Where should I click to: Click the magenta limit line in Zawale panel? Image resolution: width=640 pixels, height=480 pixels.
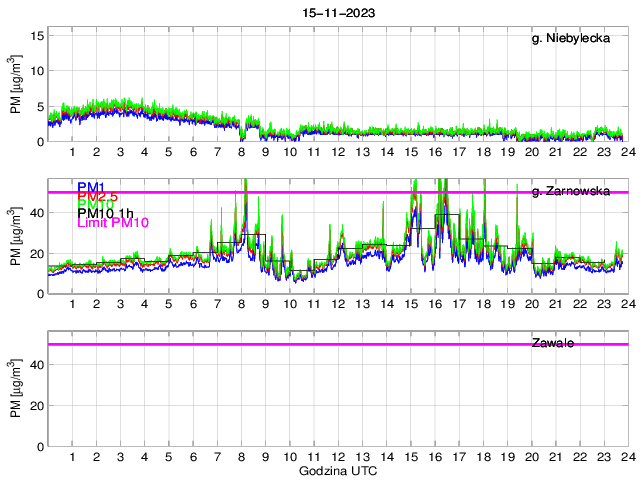tap(300, 344)
